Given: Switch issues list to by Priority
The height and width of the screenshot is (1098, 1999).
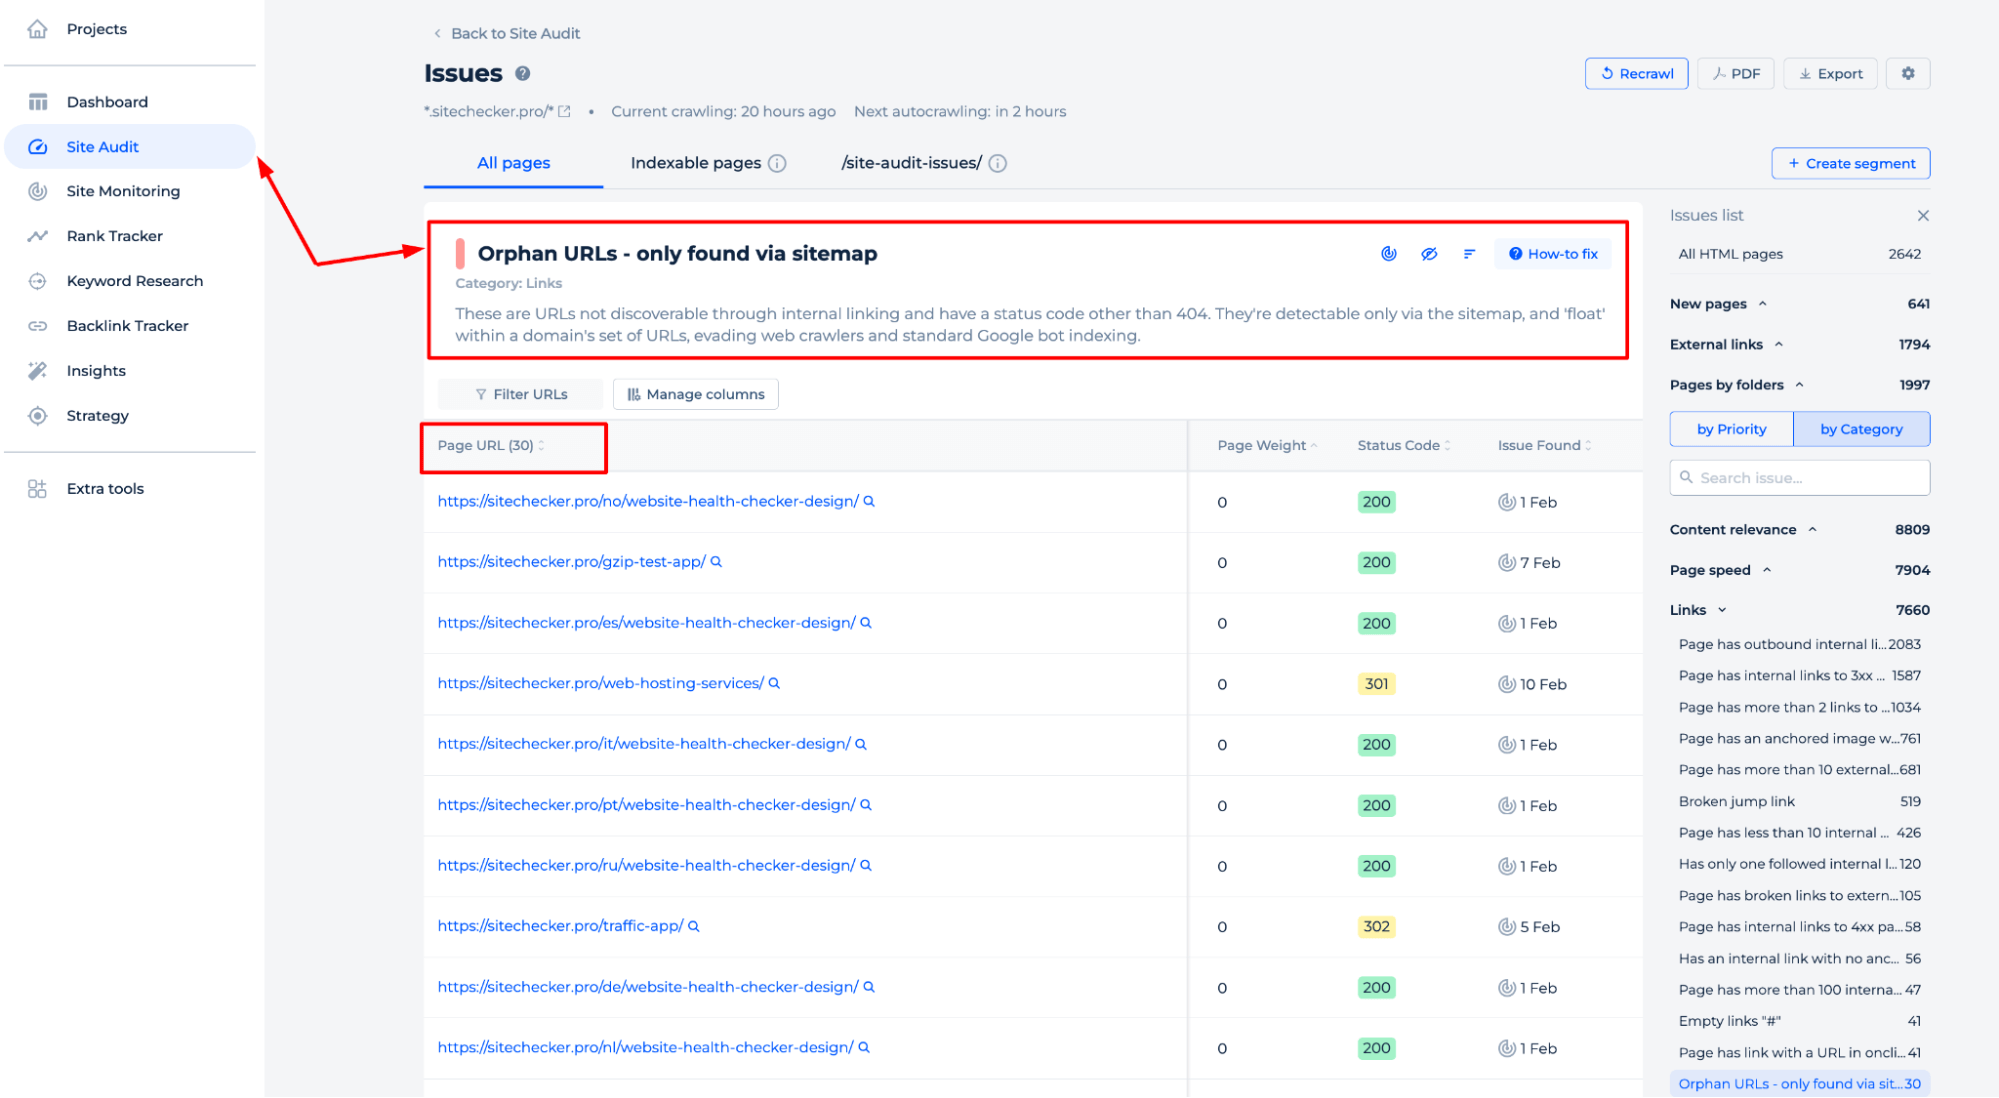Looking at the screenshot, I should click(x=1731, y=429).
